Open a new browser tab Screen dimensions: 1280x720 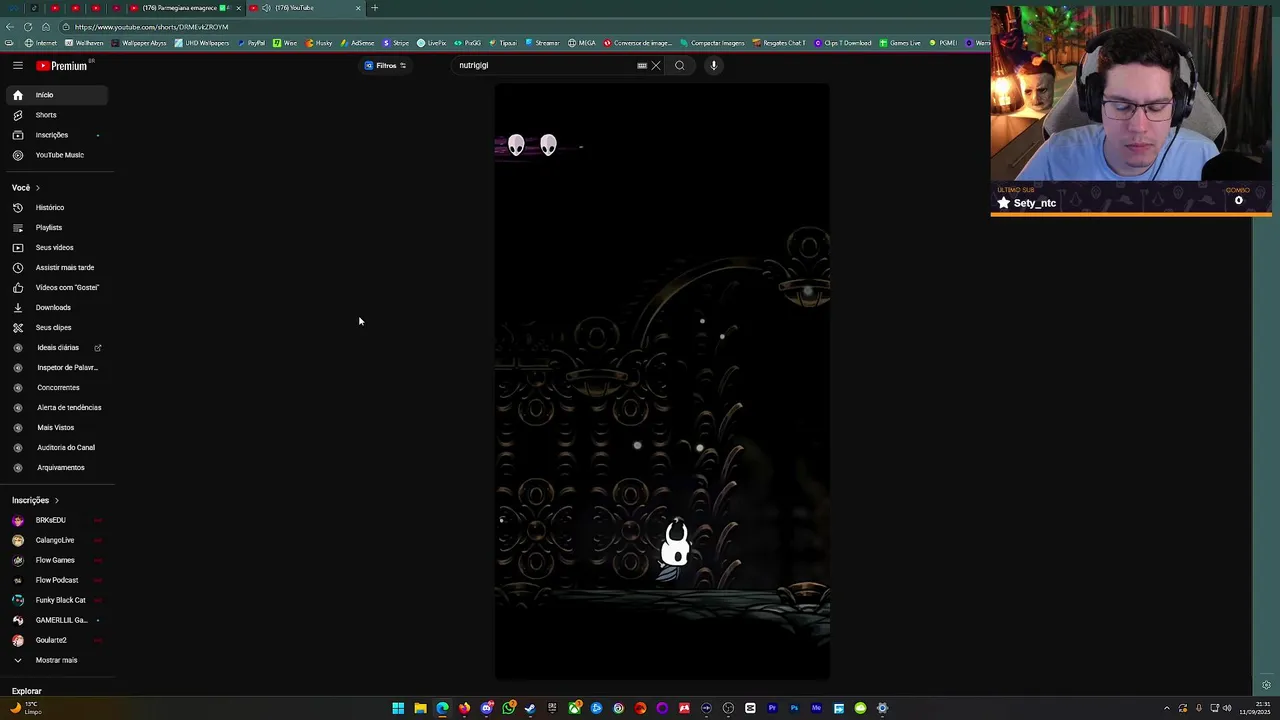click(x=374, y=8)
